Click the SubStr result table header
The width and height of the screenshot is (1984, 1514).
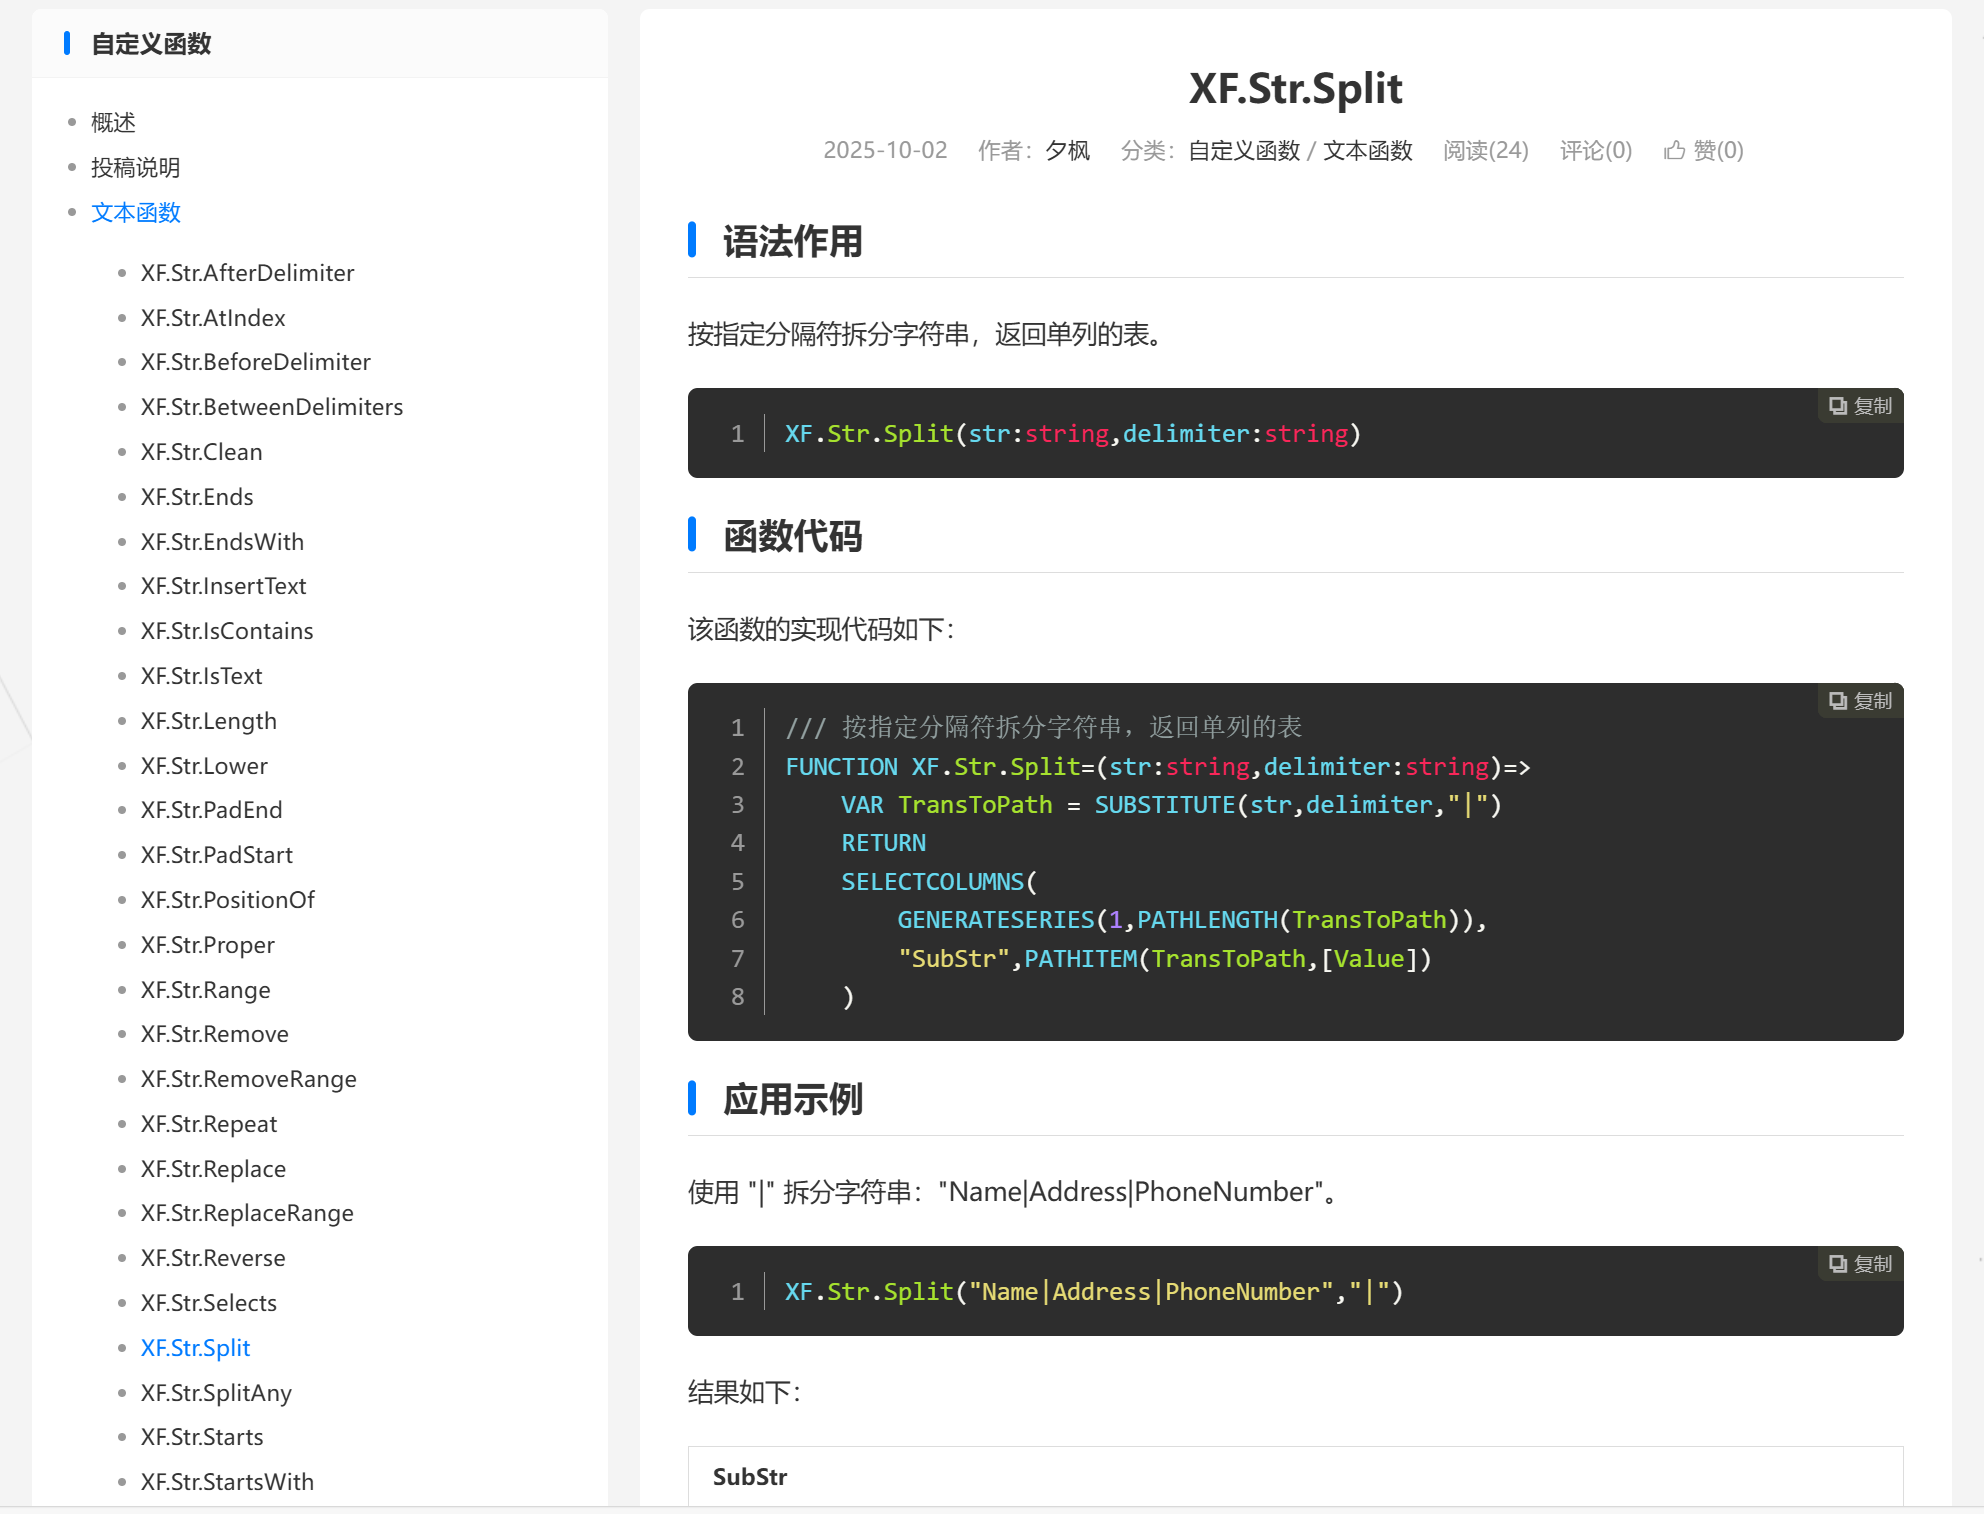(750, 1477)
